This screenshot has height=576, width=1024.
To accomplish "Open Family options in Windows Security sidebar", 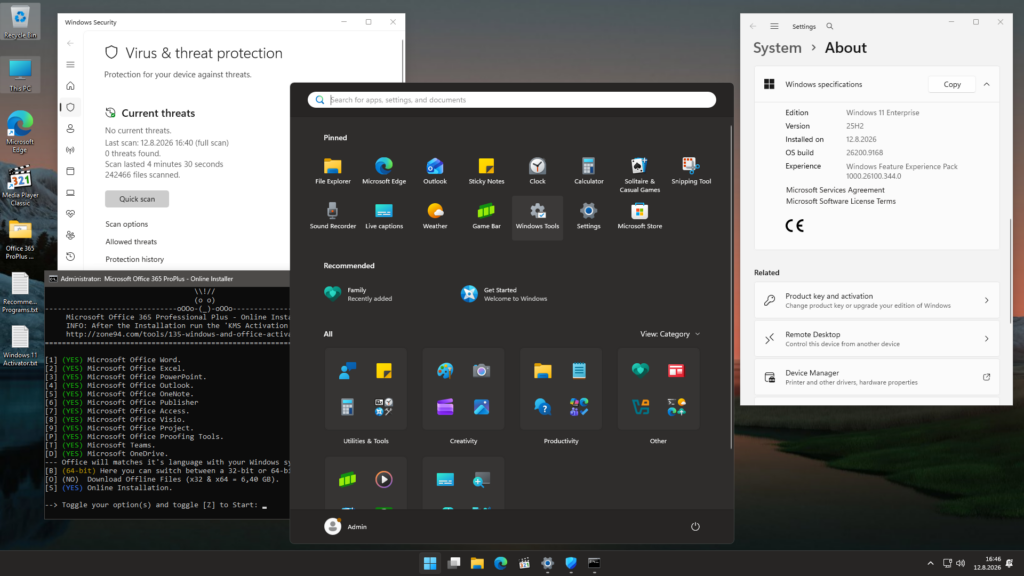I will click(x=71, y=235).
